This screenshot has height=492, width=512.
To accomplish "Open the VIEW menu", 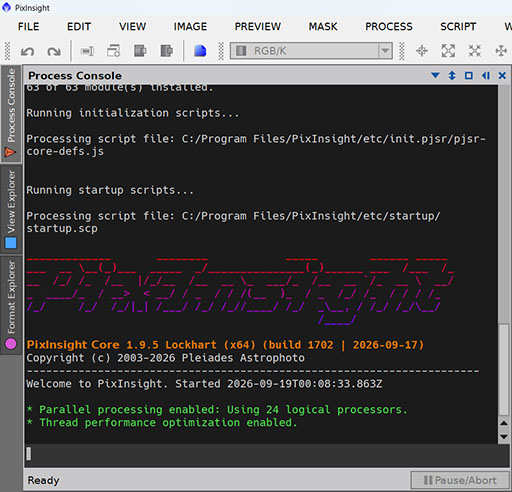I will [132, 26].
